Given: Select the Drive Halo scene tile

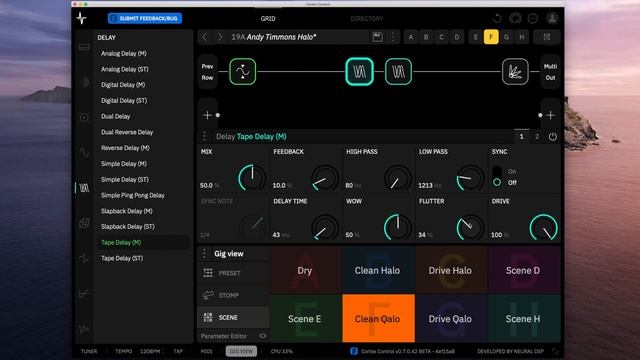Looking at the screenshot, I should click(450, 270).
